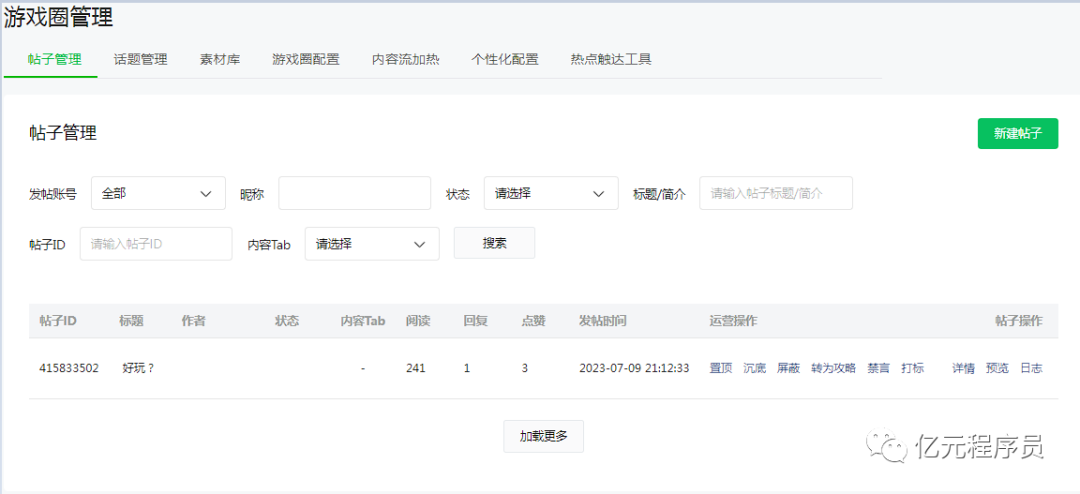Image resolution: width=1080 pixels, height=494 pixels.
Task: Click the 游戏圈管理 page heading
Action: pyautogui.click(x=58, y=18)
